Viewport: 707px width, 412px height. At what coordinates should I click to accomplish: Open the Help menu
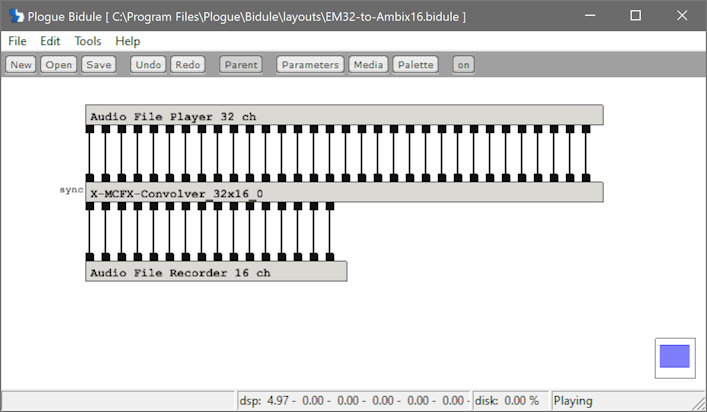point(128,41)
